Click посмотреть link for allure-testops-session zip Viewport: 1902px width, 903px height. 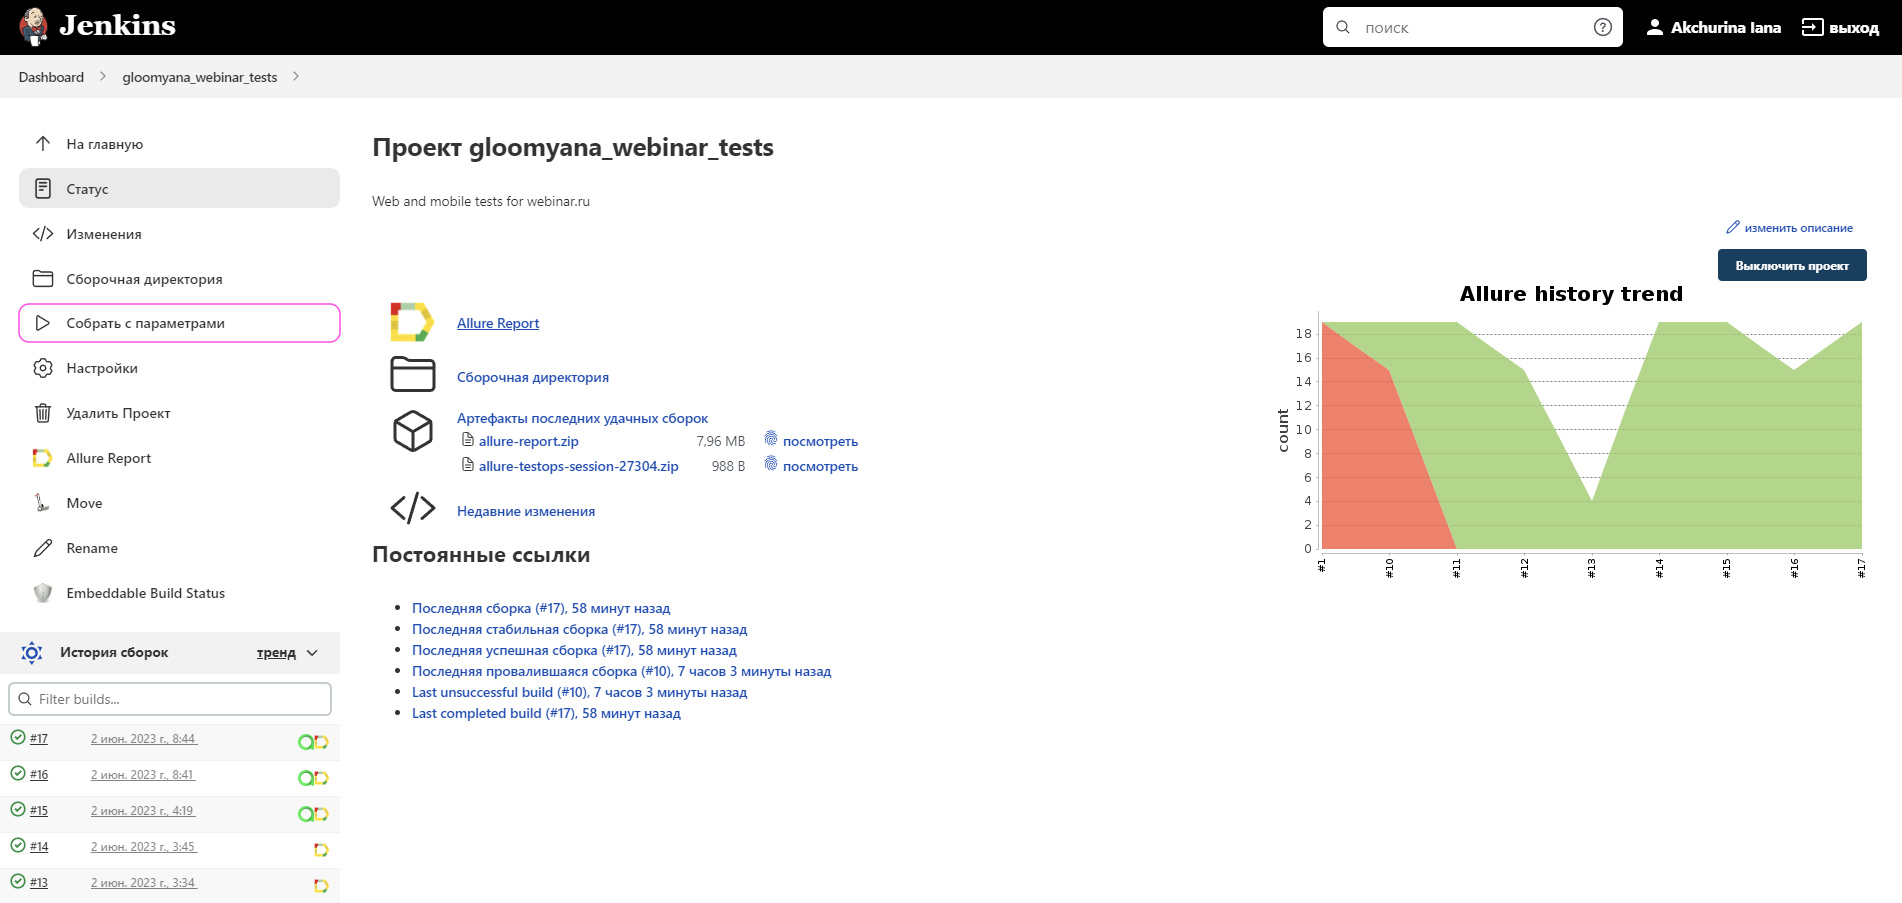click(x=820, y=466)
